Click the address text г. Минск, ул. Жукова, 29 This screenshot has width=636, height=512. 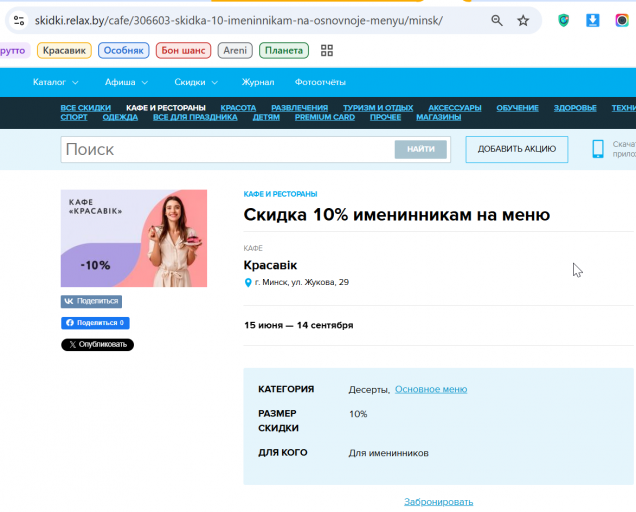pos(301,282)
